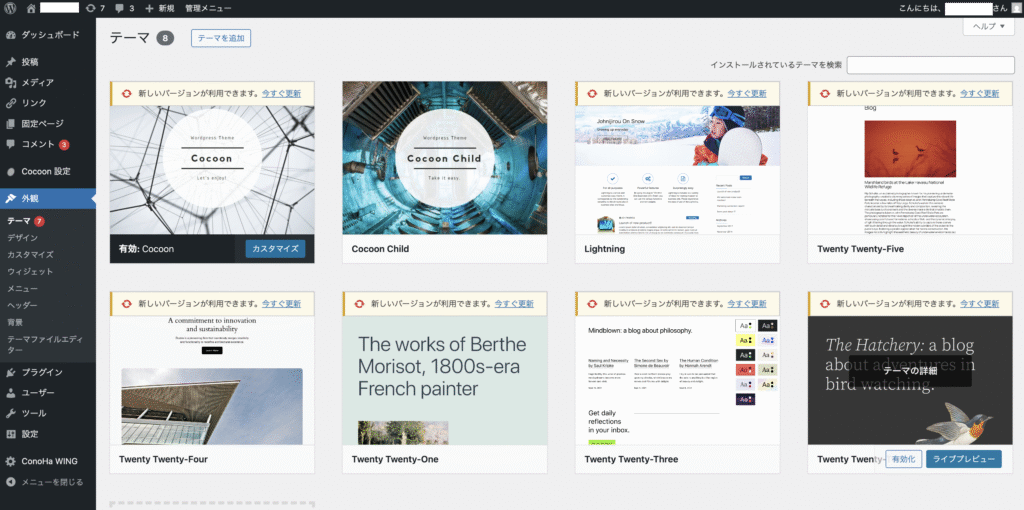This screenshot has height=510, width=1024.
Task: Click the テーマを追加 button
Action: point(221,38)
